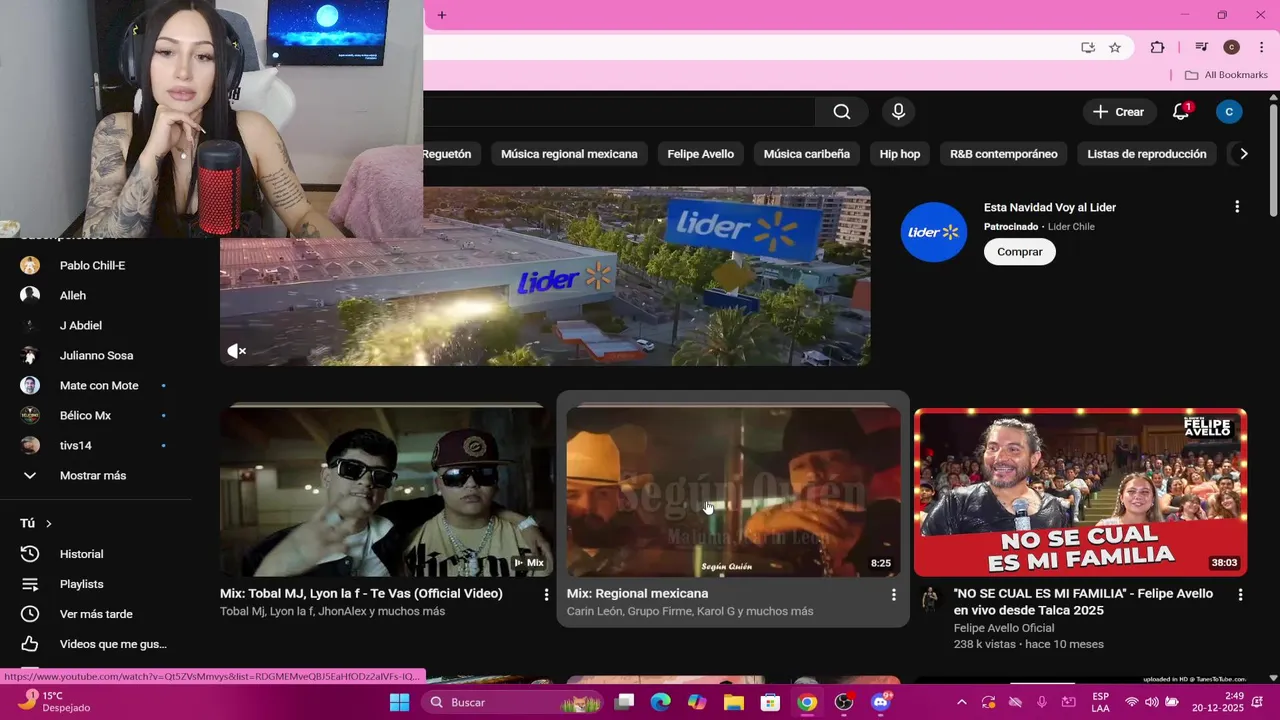The image size is (1280, 720).
Task: Open the weather widget 15°C Despejado
Action: click(54, 702)
